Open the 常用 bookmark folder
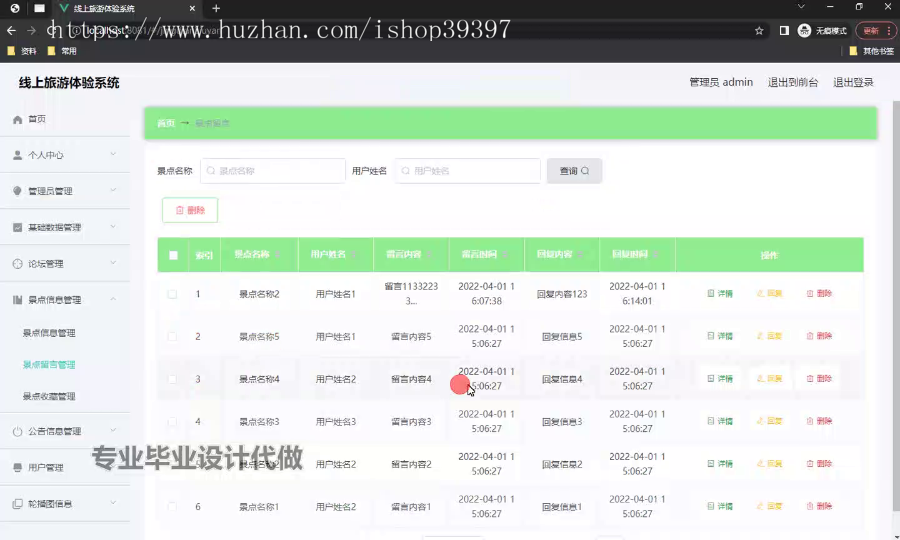Viewport: 900px width, 540px height. pos(62,51)
